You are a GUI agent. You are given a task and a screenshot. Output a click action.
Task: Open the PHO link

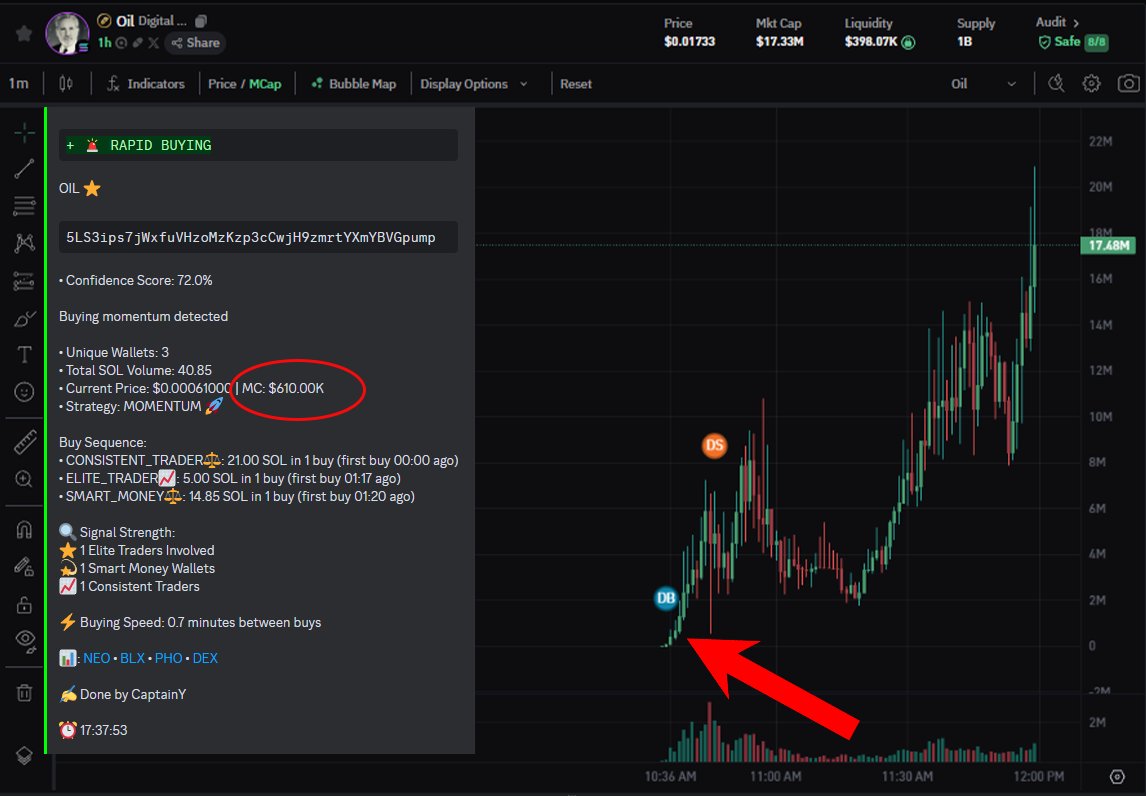pyautogui.click(x=168, y=659)
